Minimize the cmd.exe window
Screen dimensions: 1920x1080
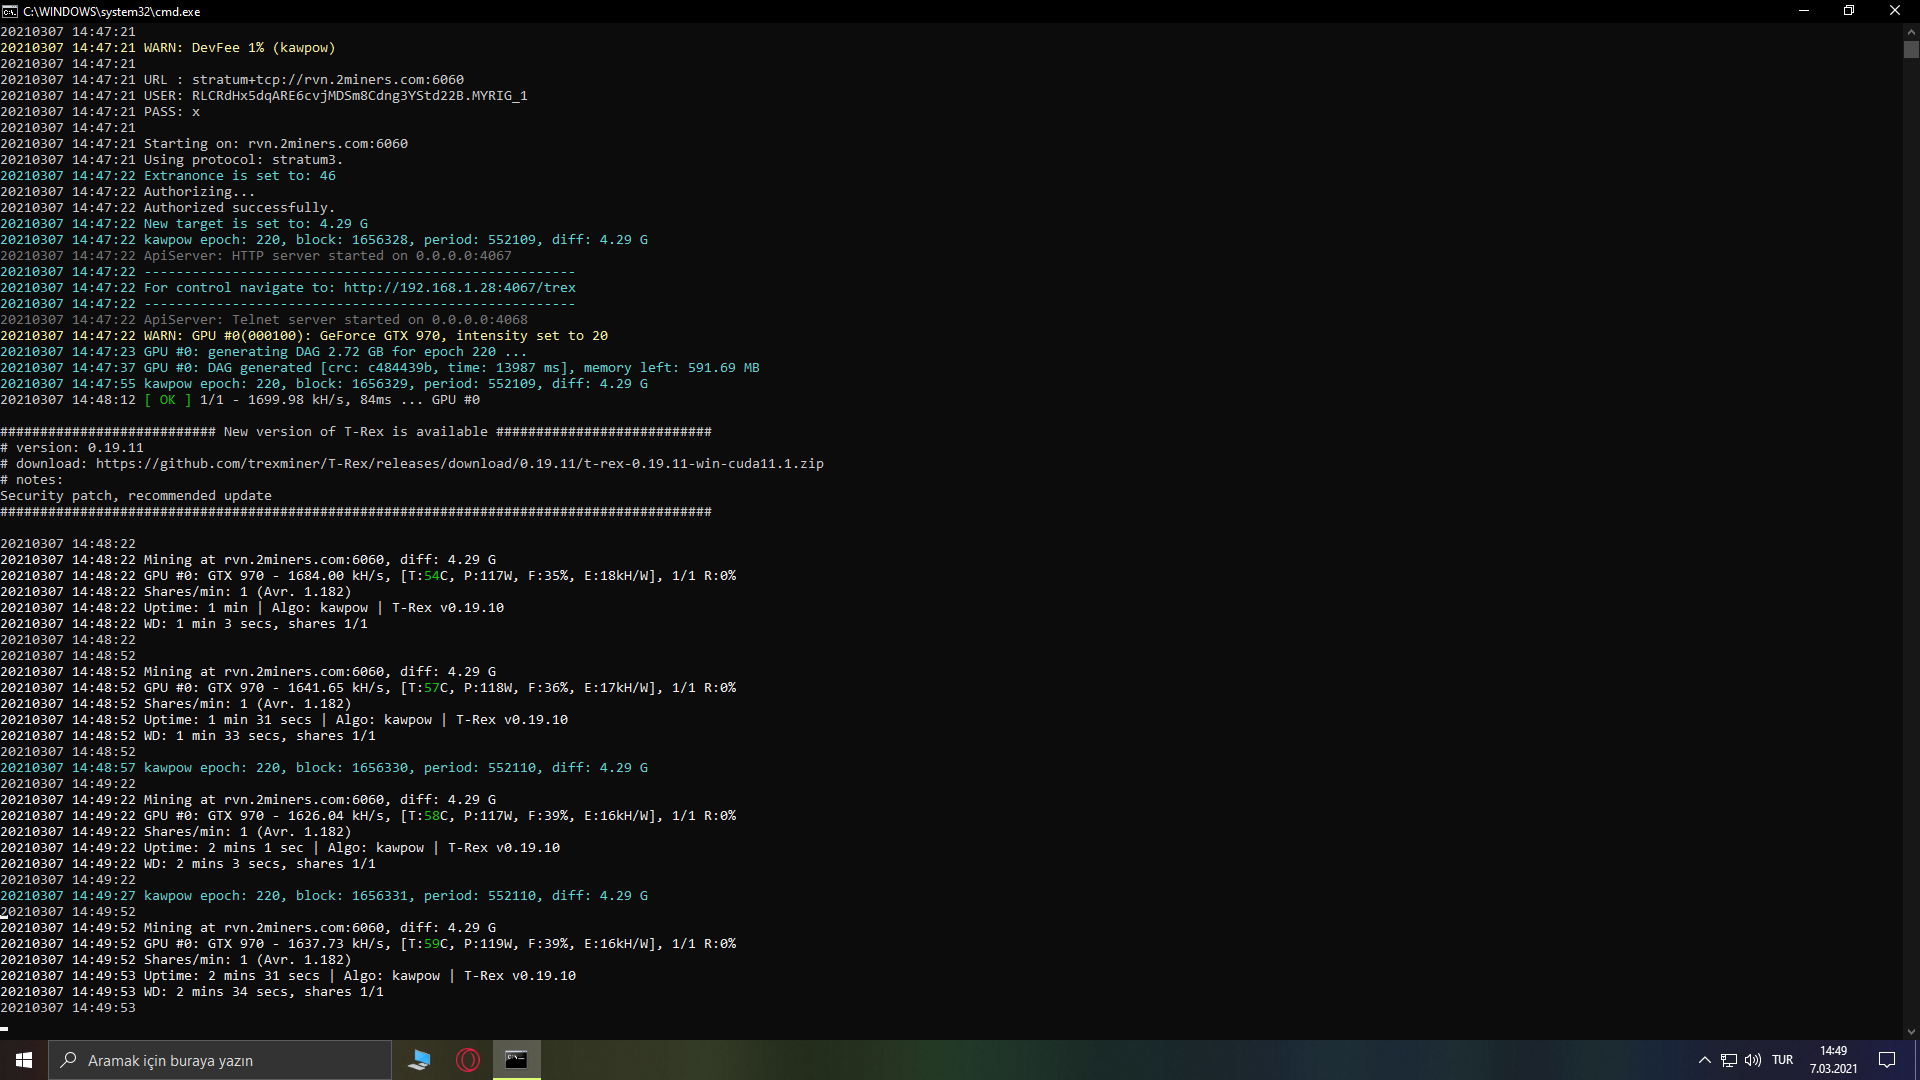point(1804,11)
